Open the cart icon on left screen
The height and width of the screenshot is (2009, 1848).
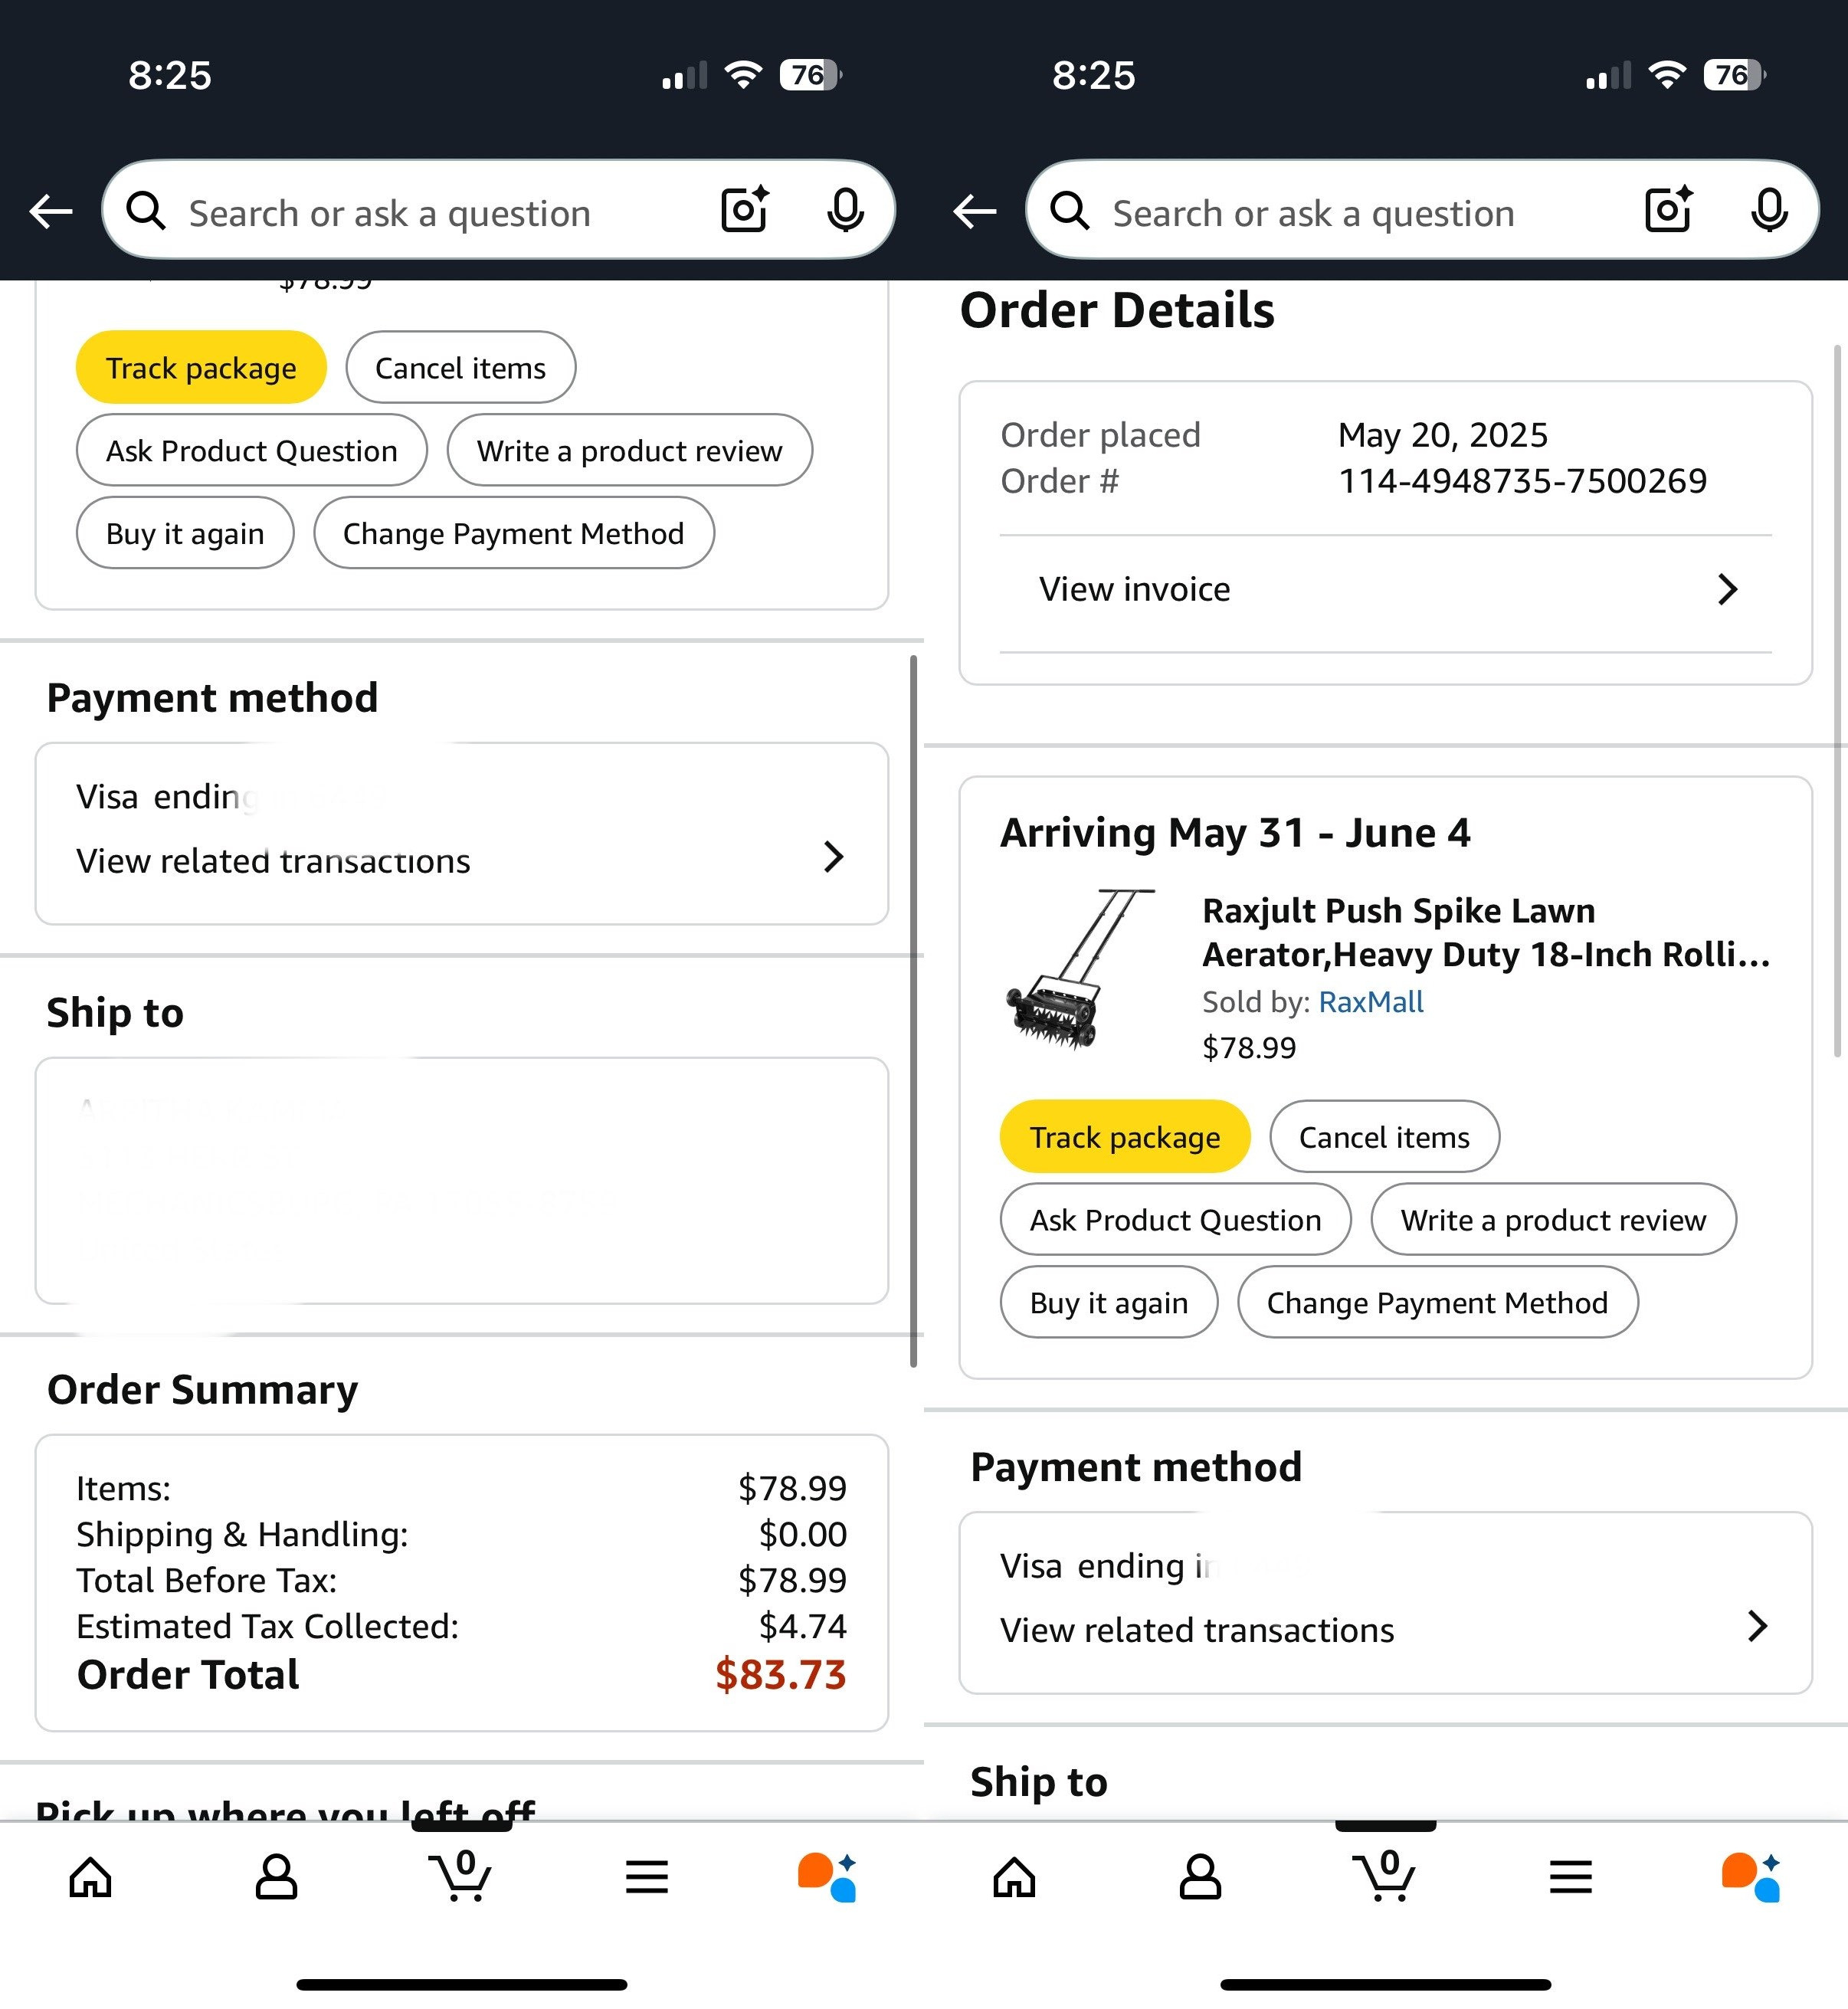[x=461, y=1876]
